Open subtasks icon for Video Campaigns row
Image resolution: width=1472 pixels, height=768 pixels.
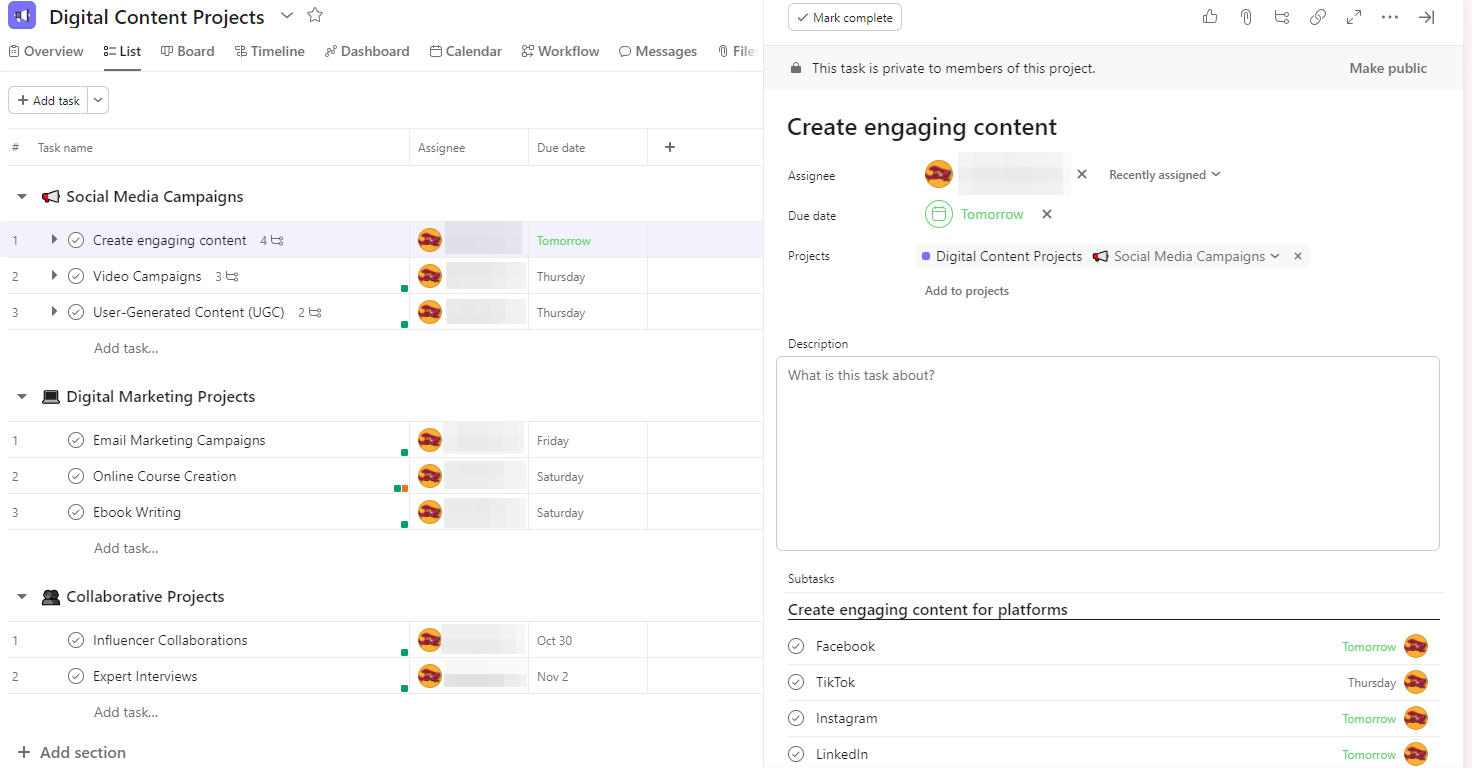click(x=232, y=277)
